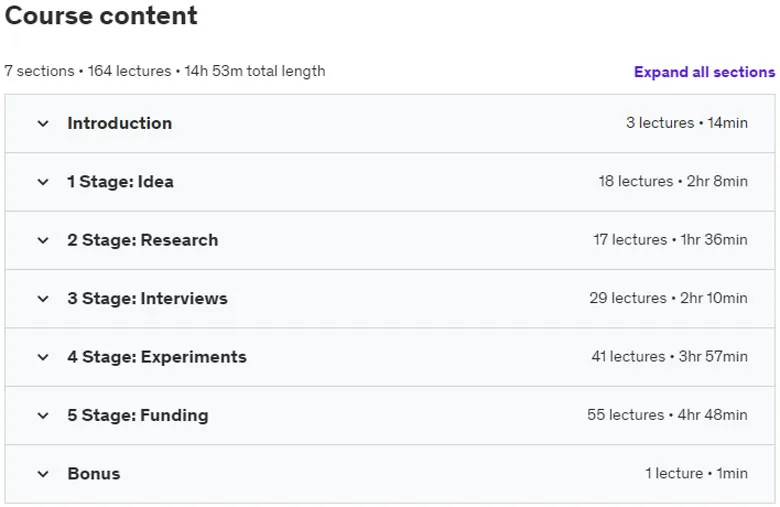Select the 4 Stage: Experiments title

tap(157, 357)
